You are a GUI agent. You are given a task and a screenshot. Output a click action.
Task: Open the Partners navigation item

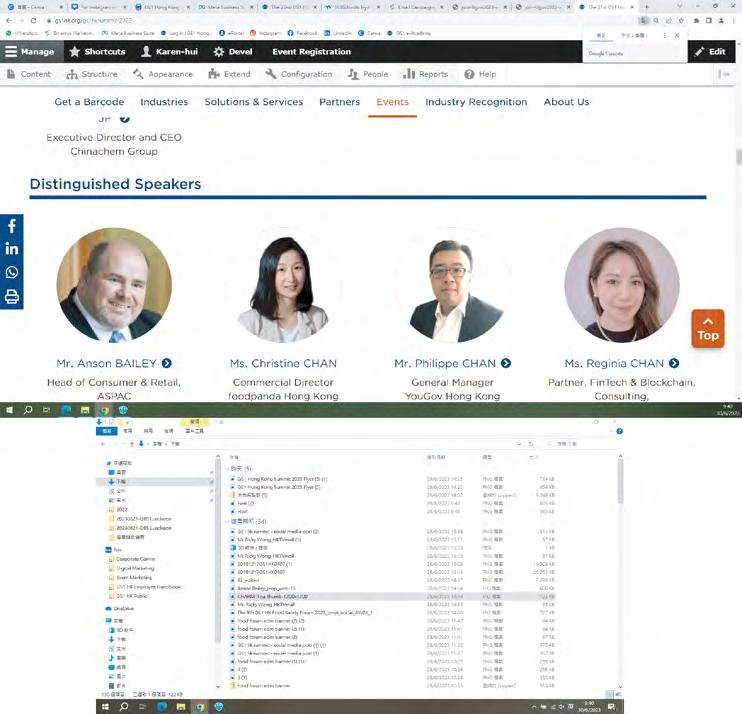click(339, 102)
